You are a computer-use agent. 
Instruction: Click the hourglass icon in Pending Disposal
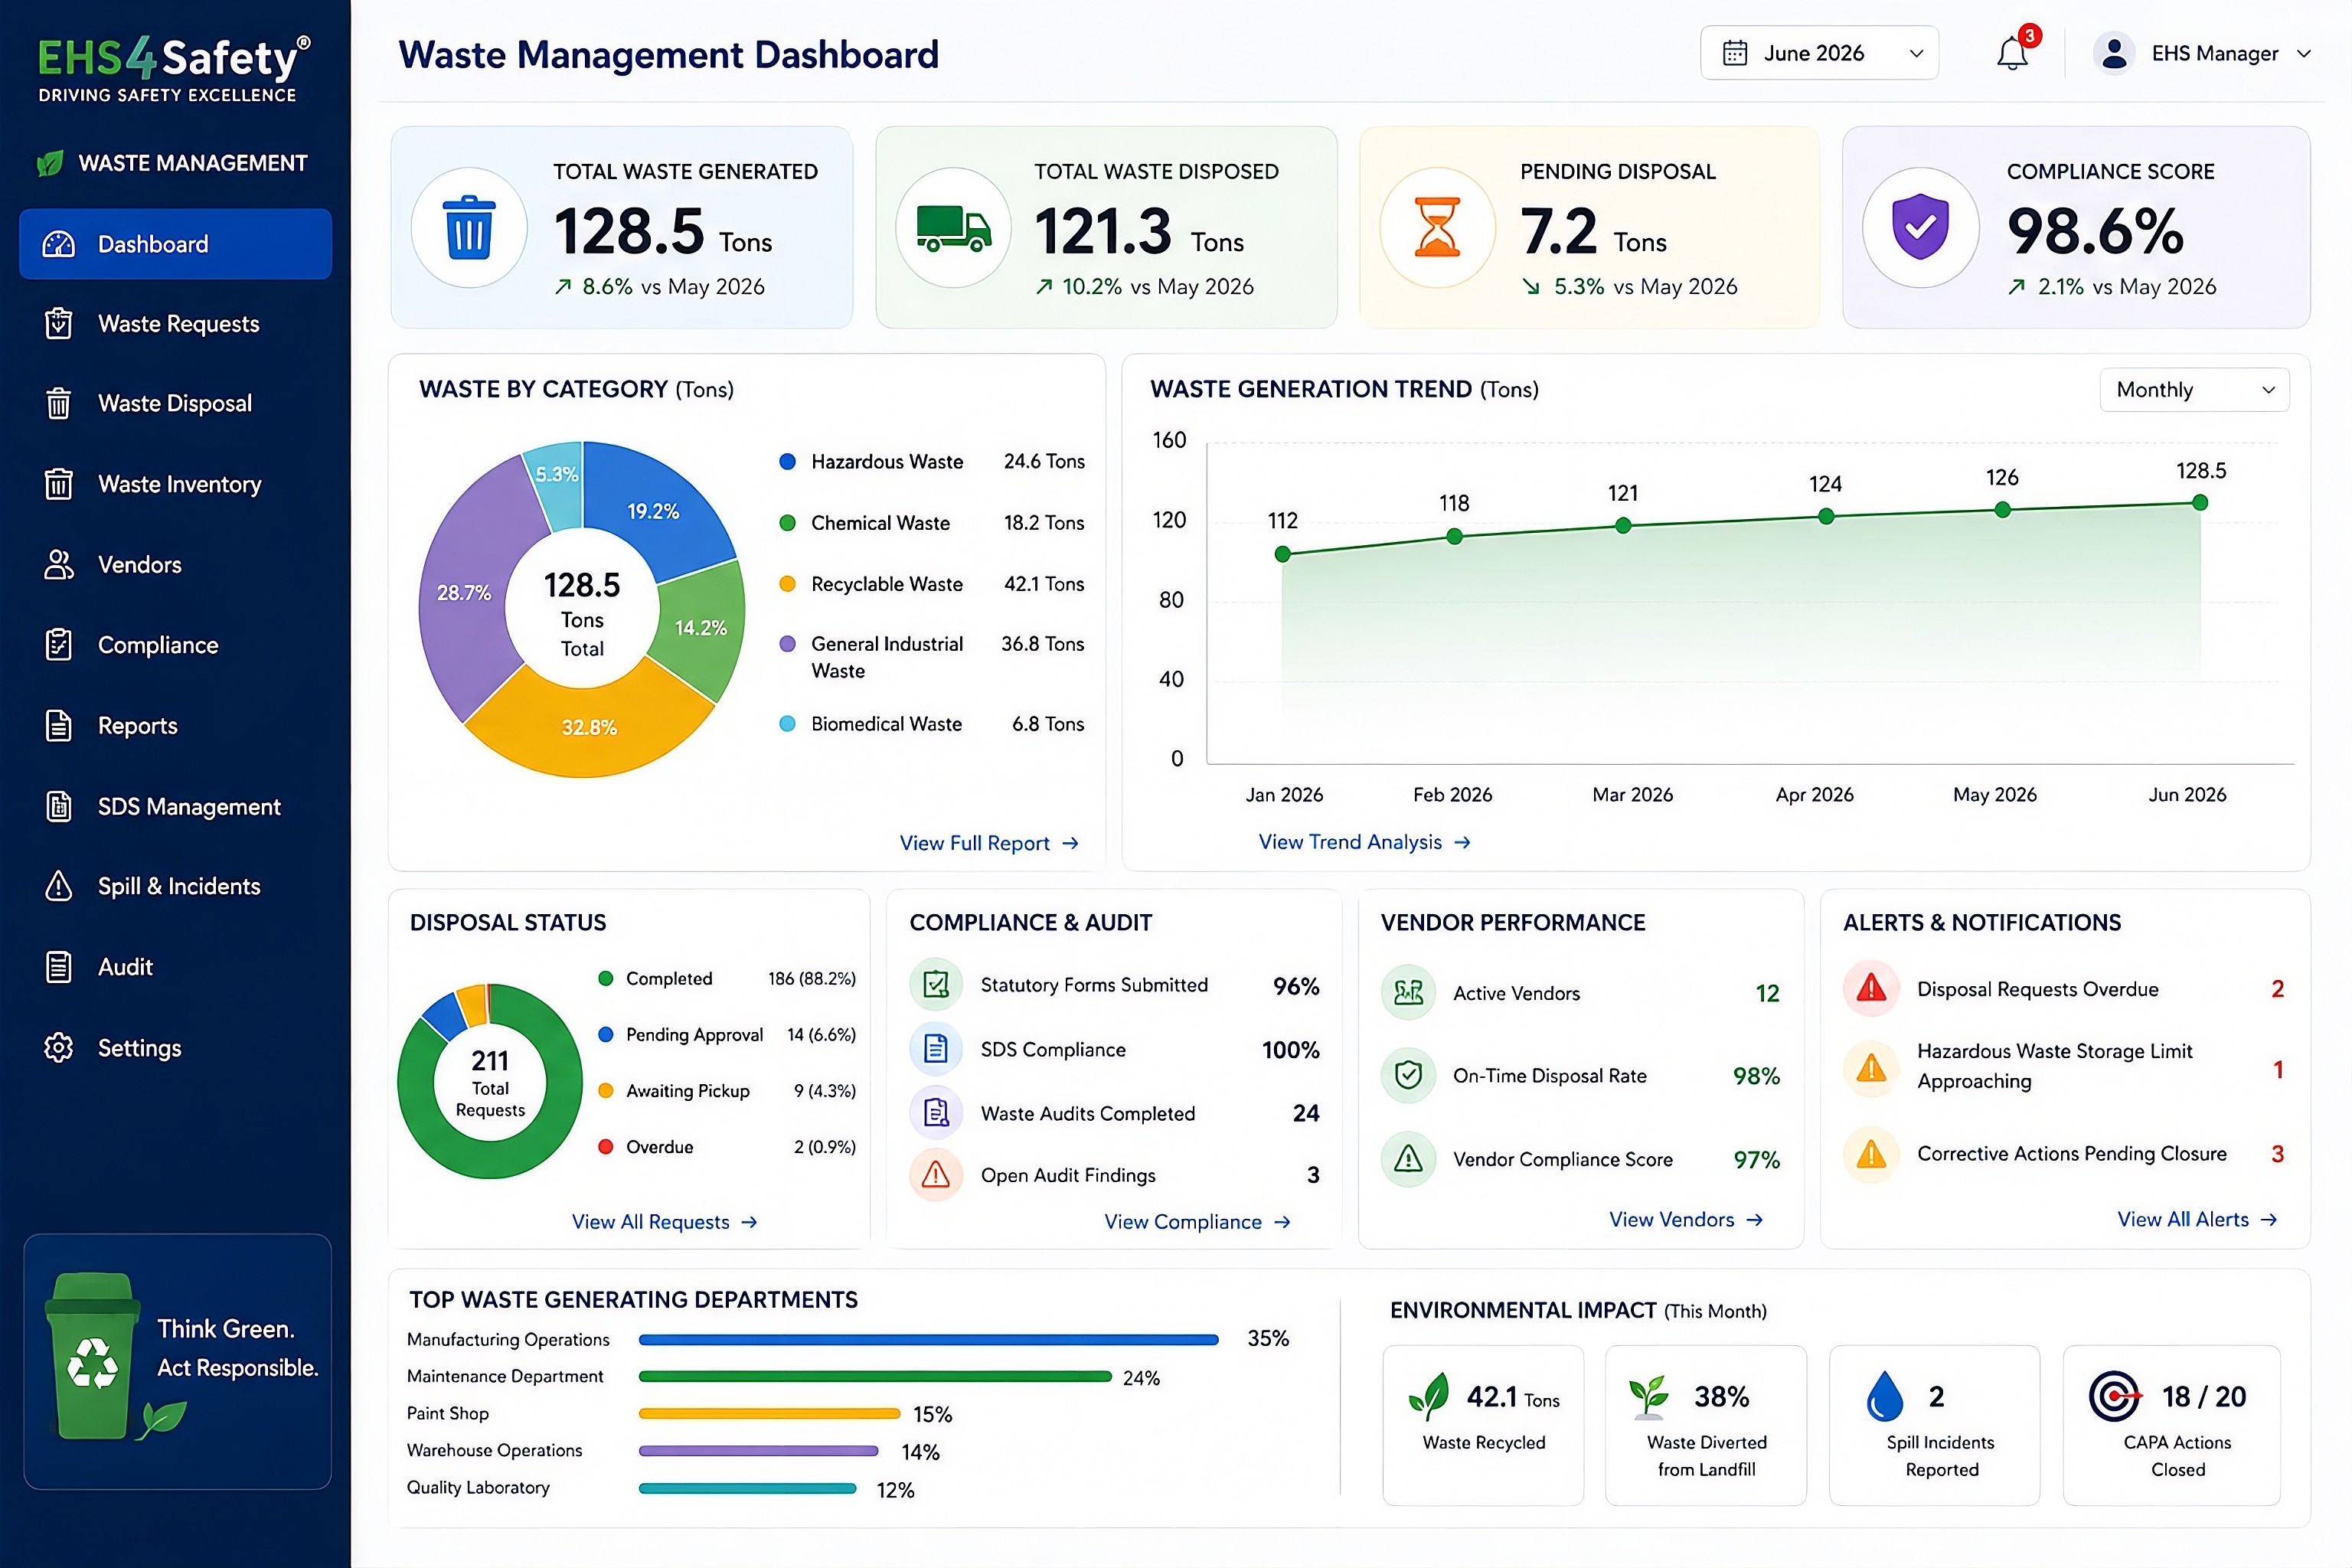click(x=1437, y=227)
